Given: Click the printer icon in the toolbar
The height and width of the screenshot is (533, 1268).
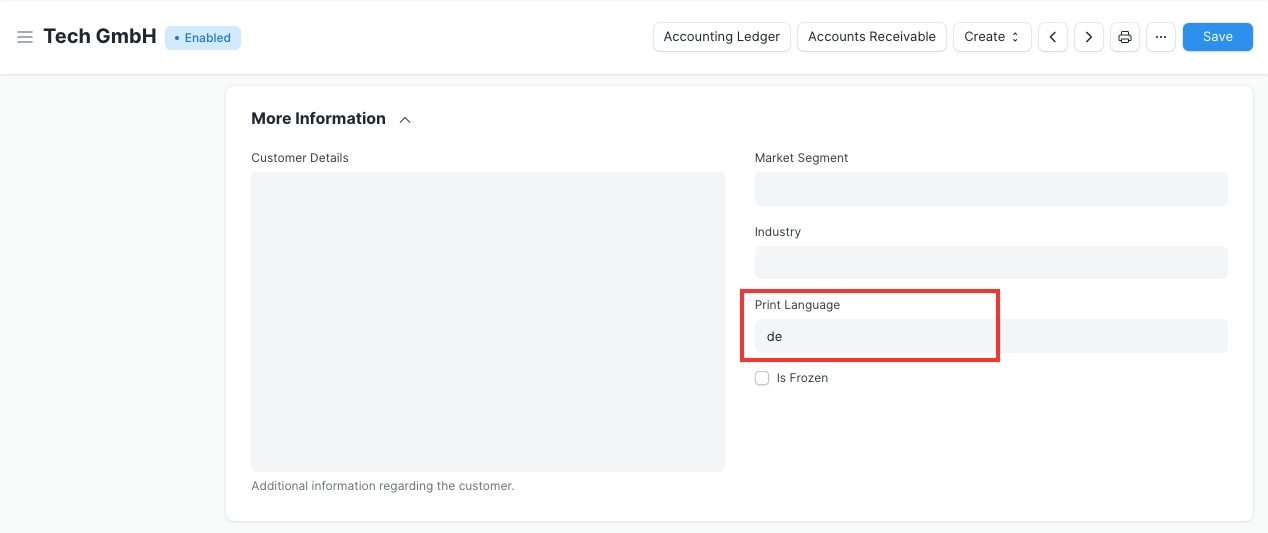Looking at the screenshot, I should (x=1124, y=37).
